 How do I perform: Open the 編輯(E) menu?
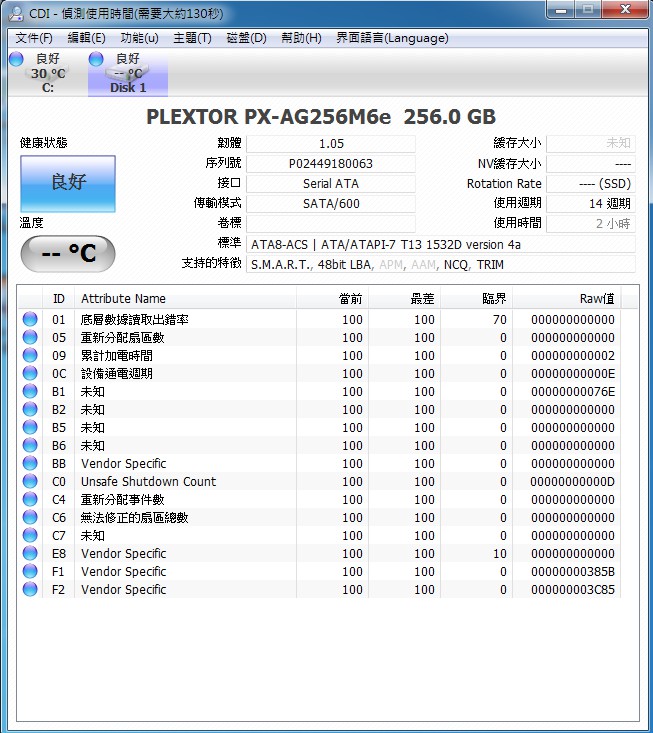click(x=86, y=38)
